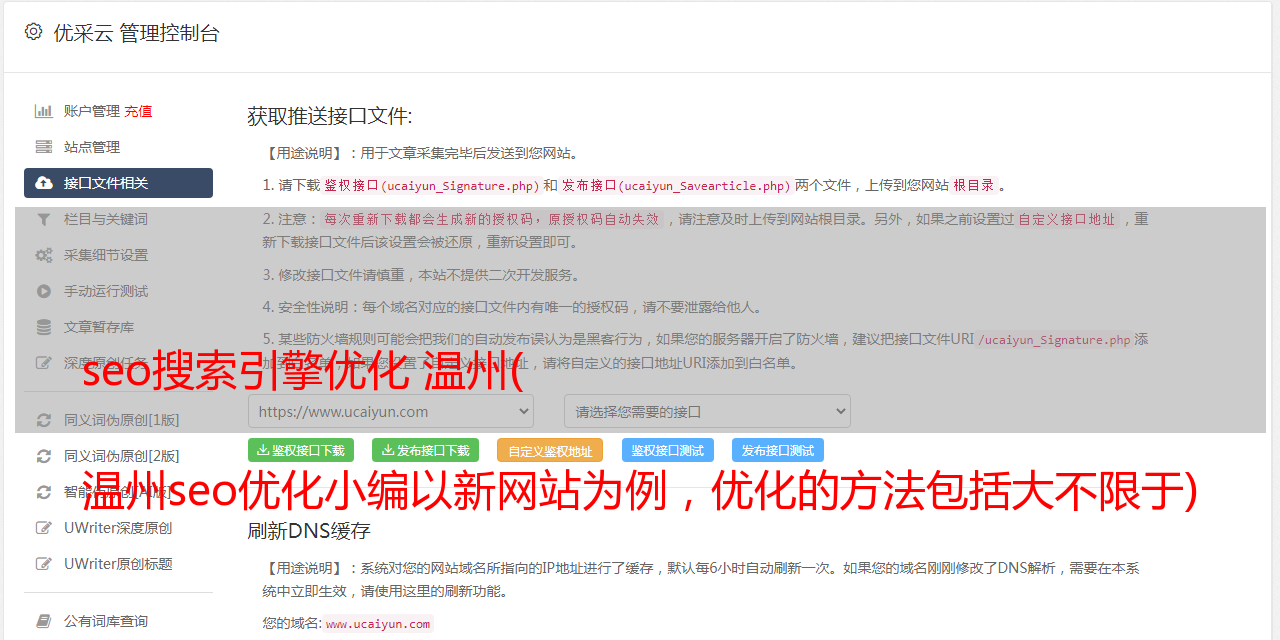
Task: Click the red 充值 recharge link
Action: click(138, 111)
